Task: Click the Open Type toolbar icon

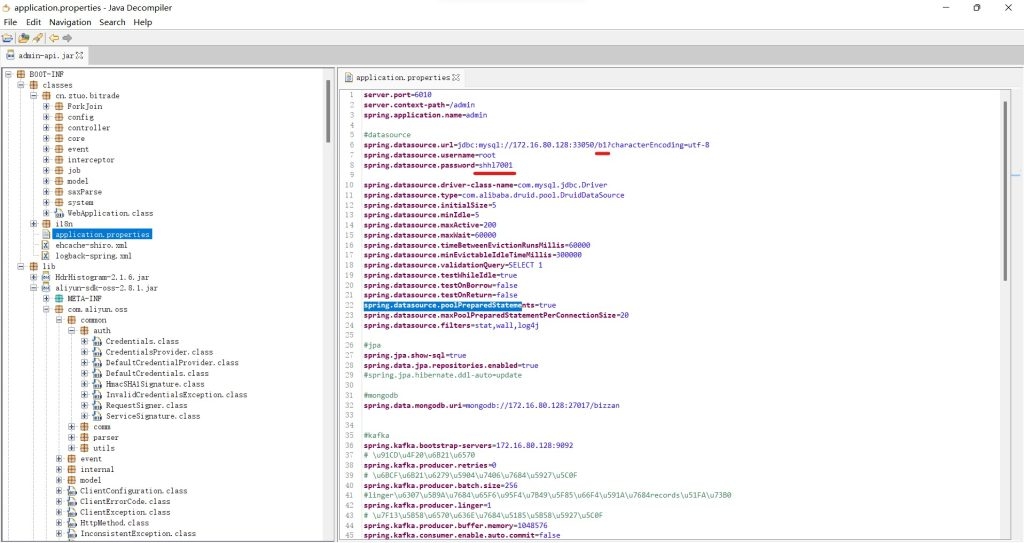Action: coord(22,37)
